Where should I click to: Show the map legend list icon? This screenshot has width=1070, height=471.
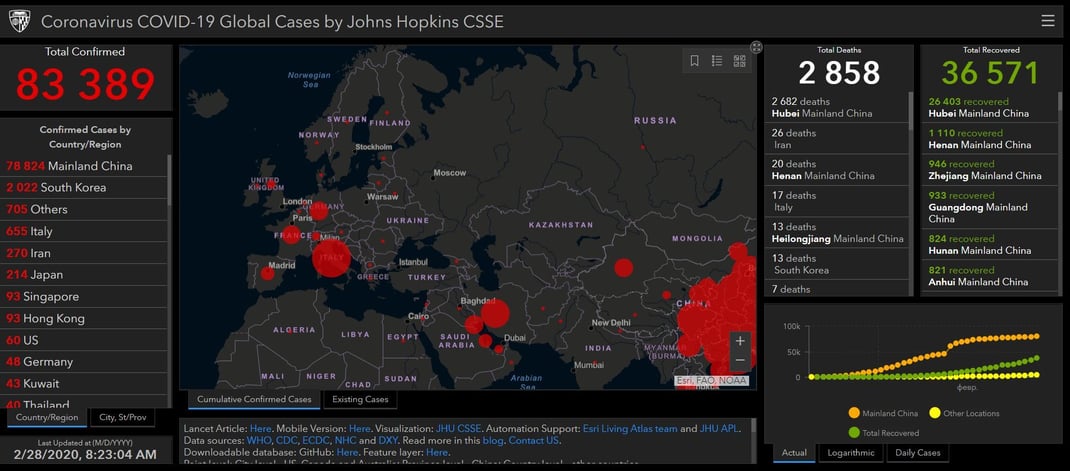pos(717,61)
